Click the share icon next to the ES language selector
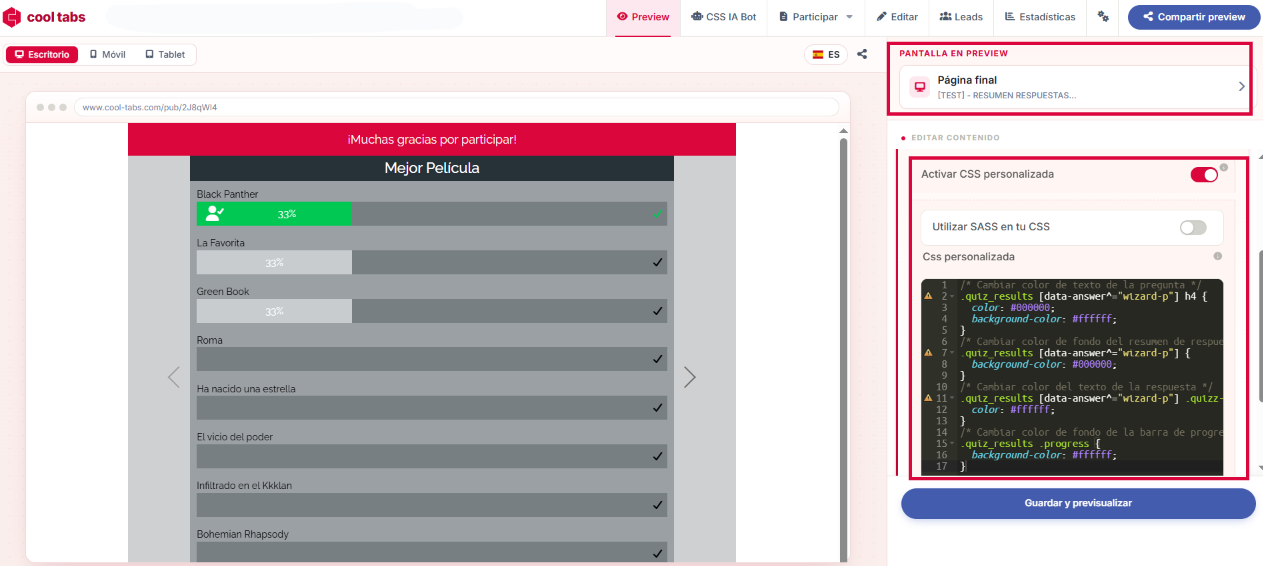 862,54
